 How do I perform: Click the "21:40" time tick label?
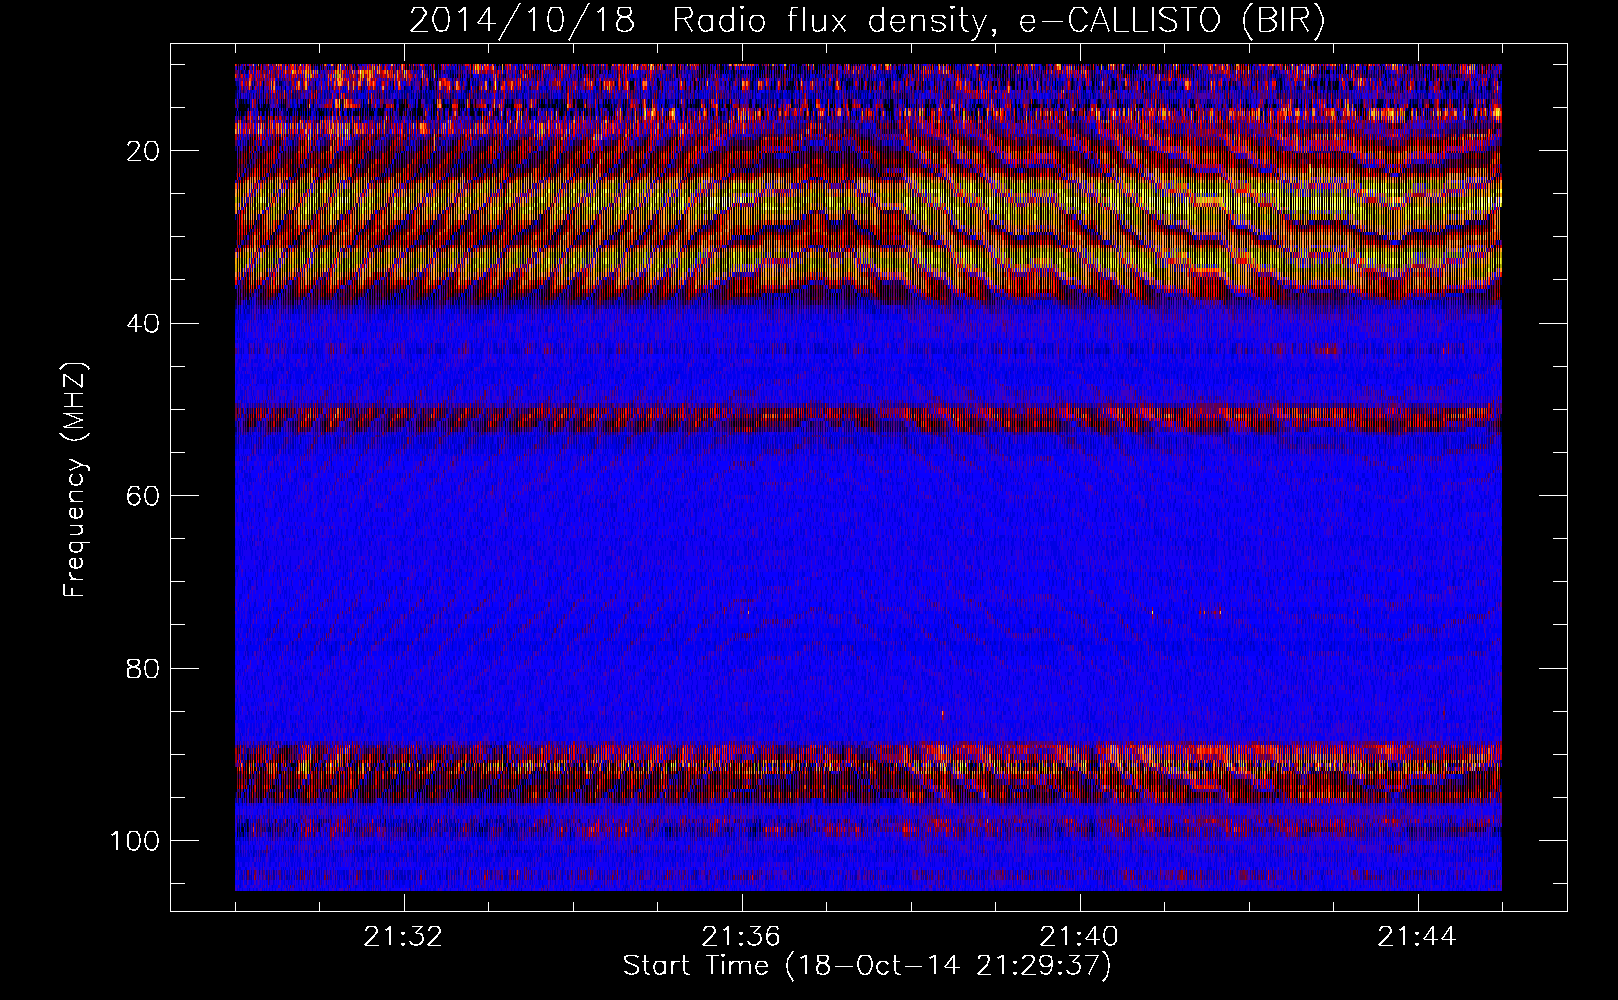(1079, 938)
